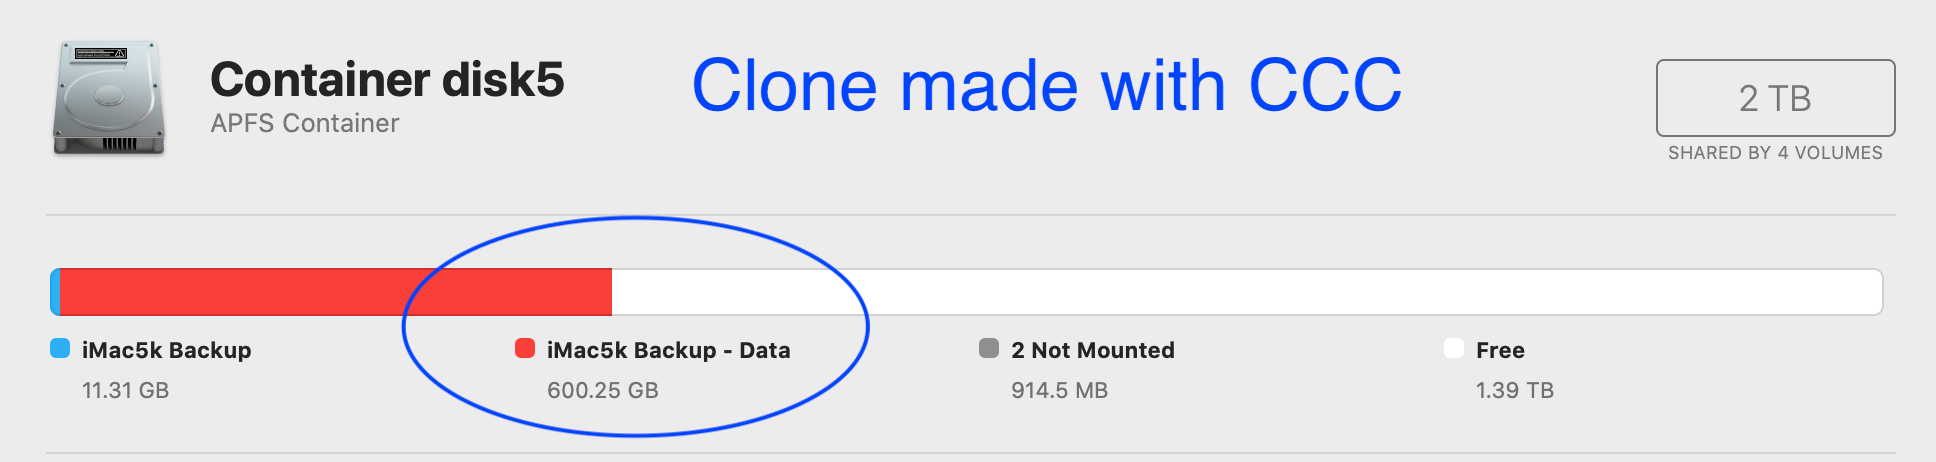
Task: Click the white Free legend swatch
Action: [x=1454, y=348]
